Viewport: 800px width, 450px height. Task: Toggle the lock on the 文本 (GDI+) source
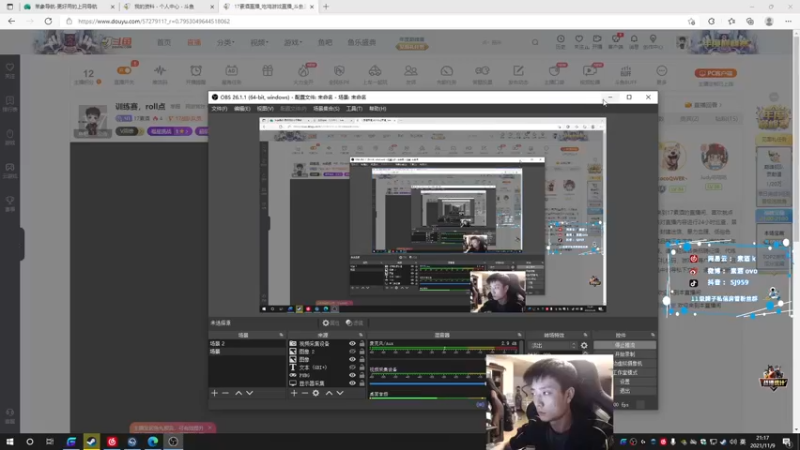point(362,367)
